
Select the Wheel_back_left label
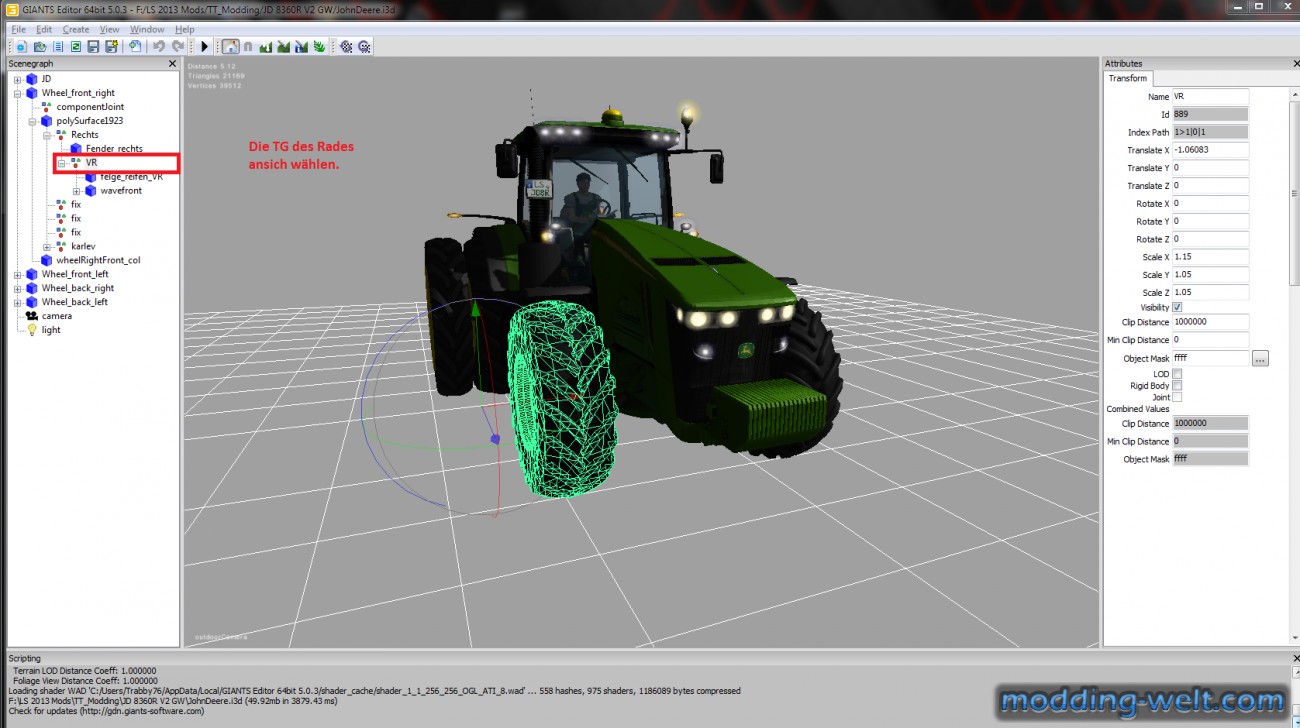click(x=75, y=302)
